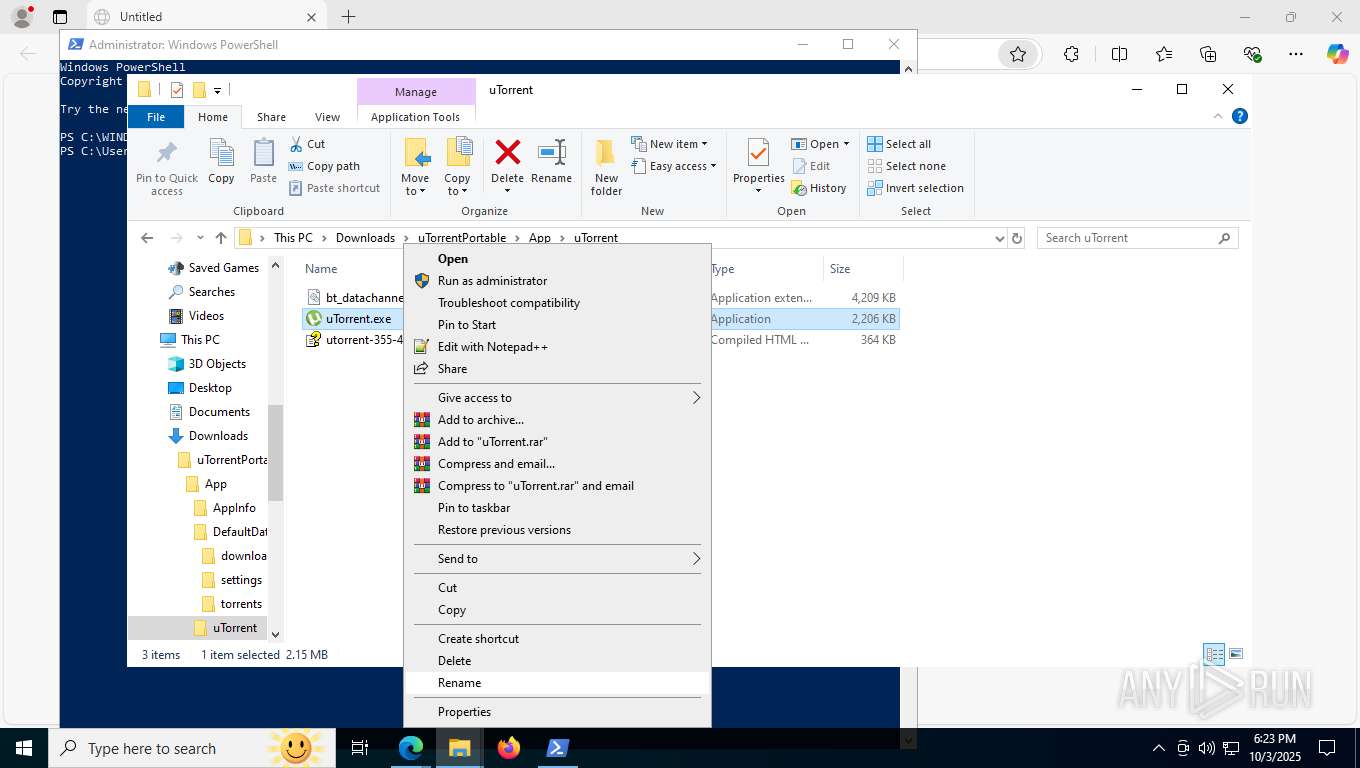Click the History button in Open group

(x=819, y=188)
